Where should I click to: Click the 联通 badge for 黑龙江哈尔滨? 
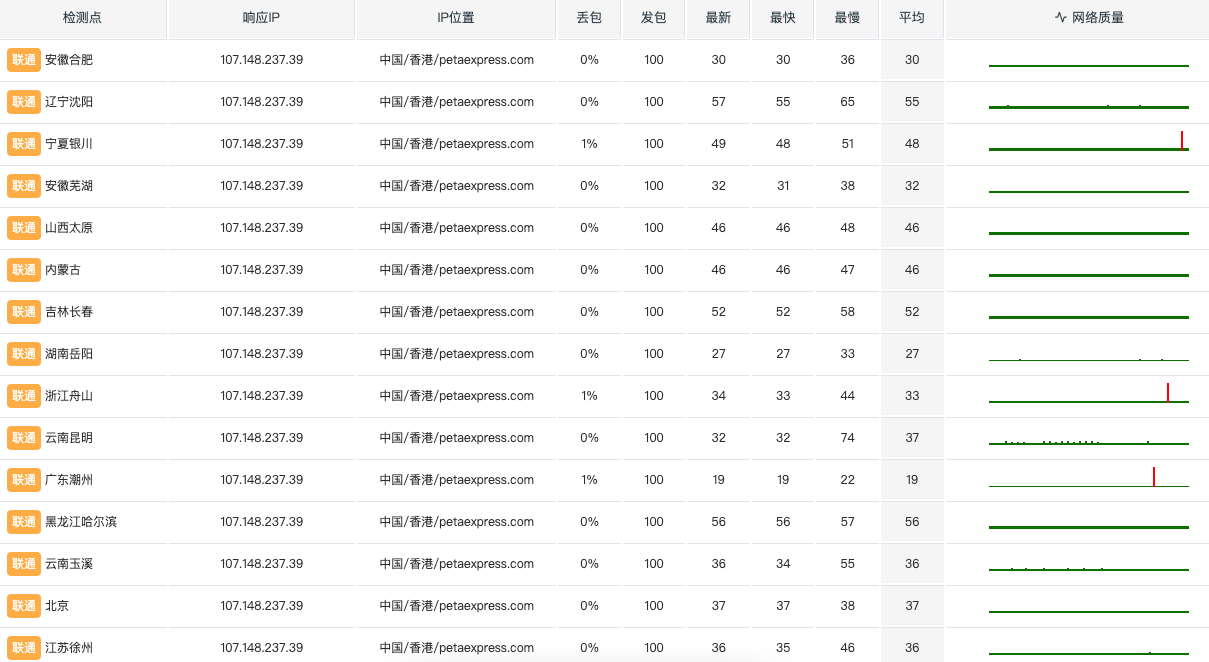pyautogui.click(x=24, y=522)
